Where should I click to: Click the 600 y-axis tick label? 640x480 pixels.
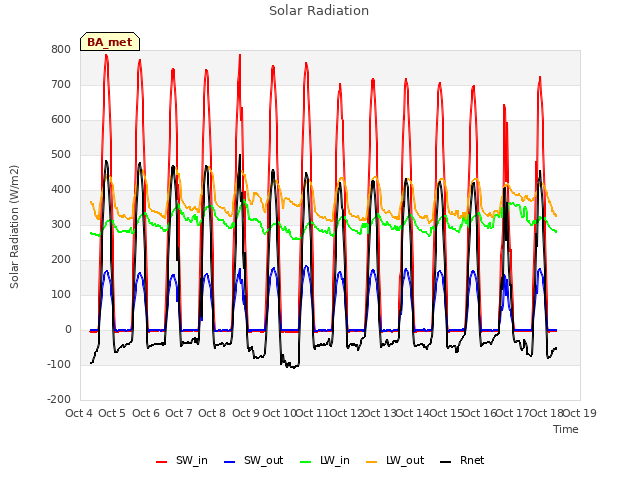(x=61, y=120)
